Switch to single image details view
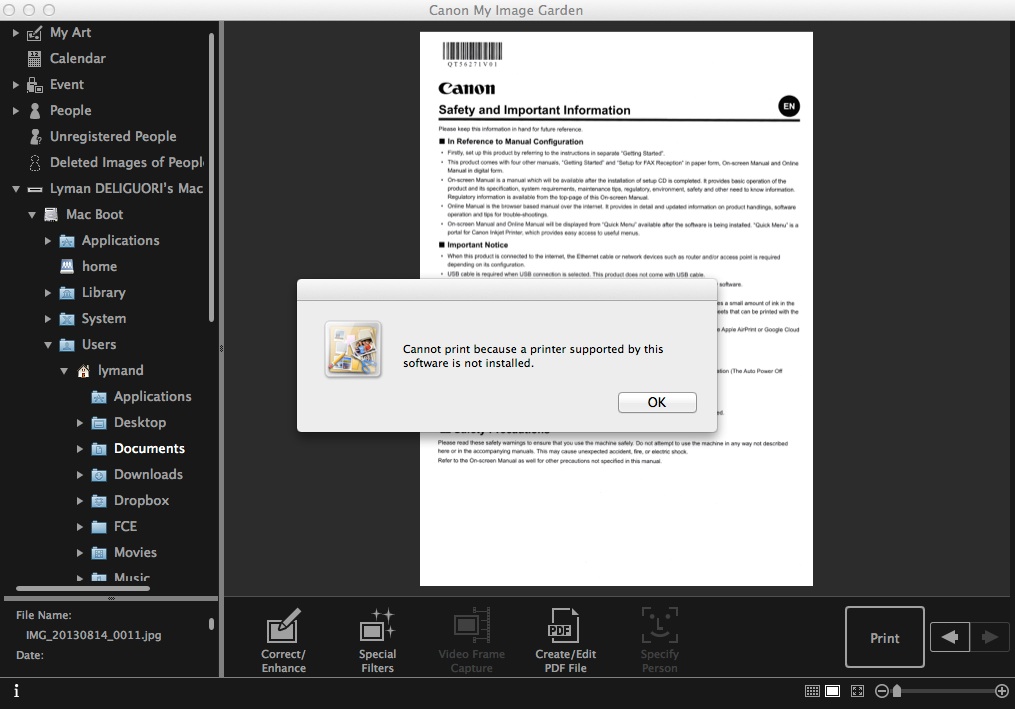The height and width of the screenshot is (709, 1015). [x=832, y=691]
